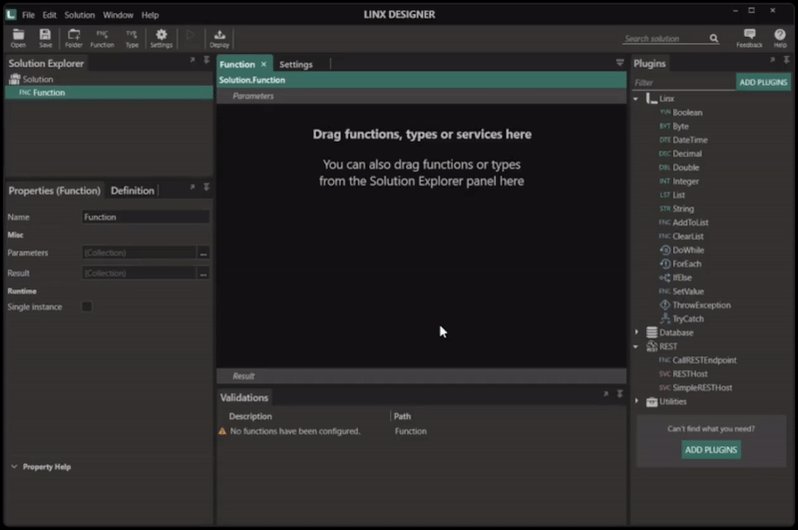The width and height of the screenshot is (798, 530).
Task: Select the Decimal type plugin
Action: (x=680, y=154)
